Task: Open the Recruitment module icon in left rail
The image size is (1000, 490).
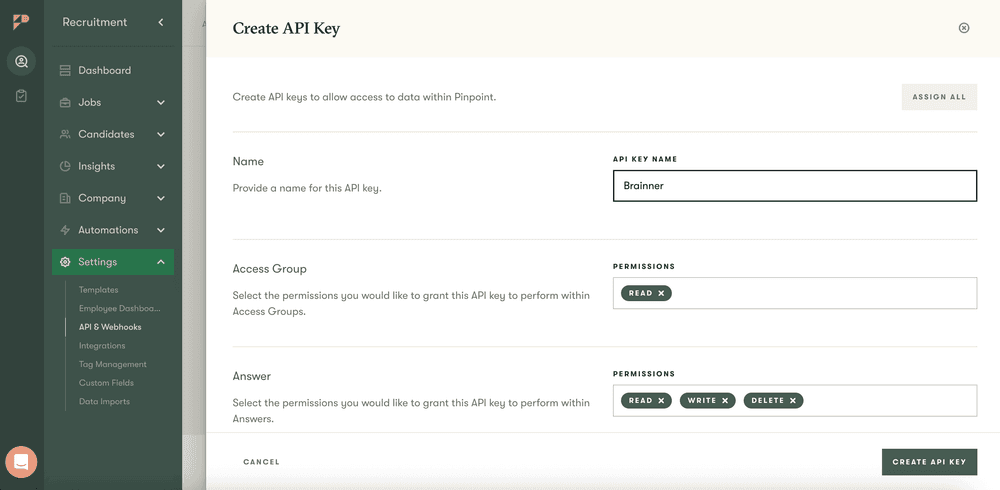Action: pos(21,62)
